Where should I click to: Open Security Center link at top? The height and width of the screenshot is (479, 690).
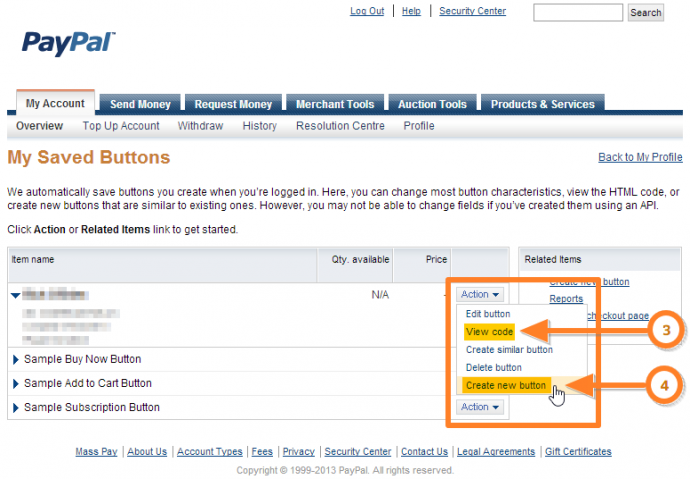tap(473, 11)
